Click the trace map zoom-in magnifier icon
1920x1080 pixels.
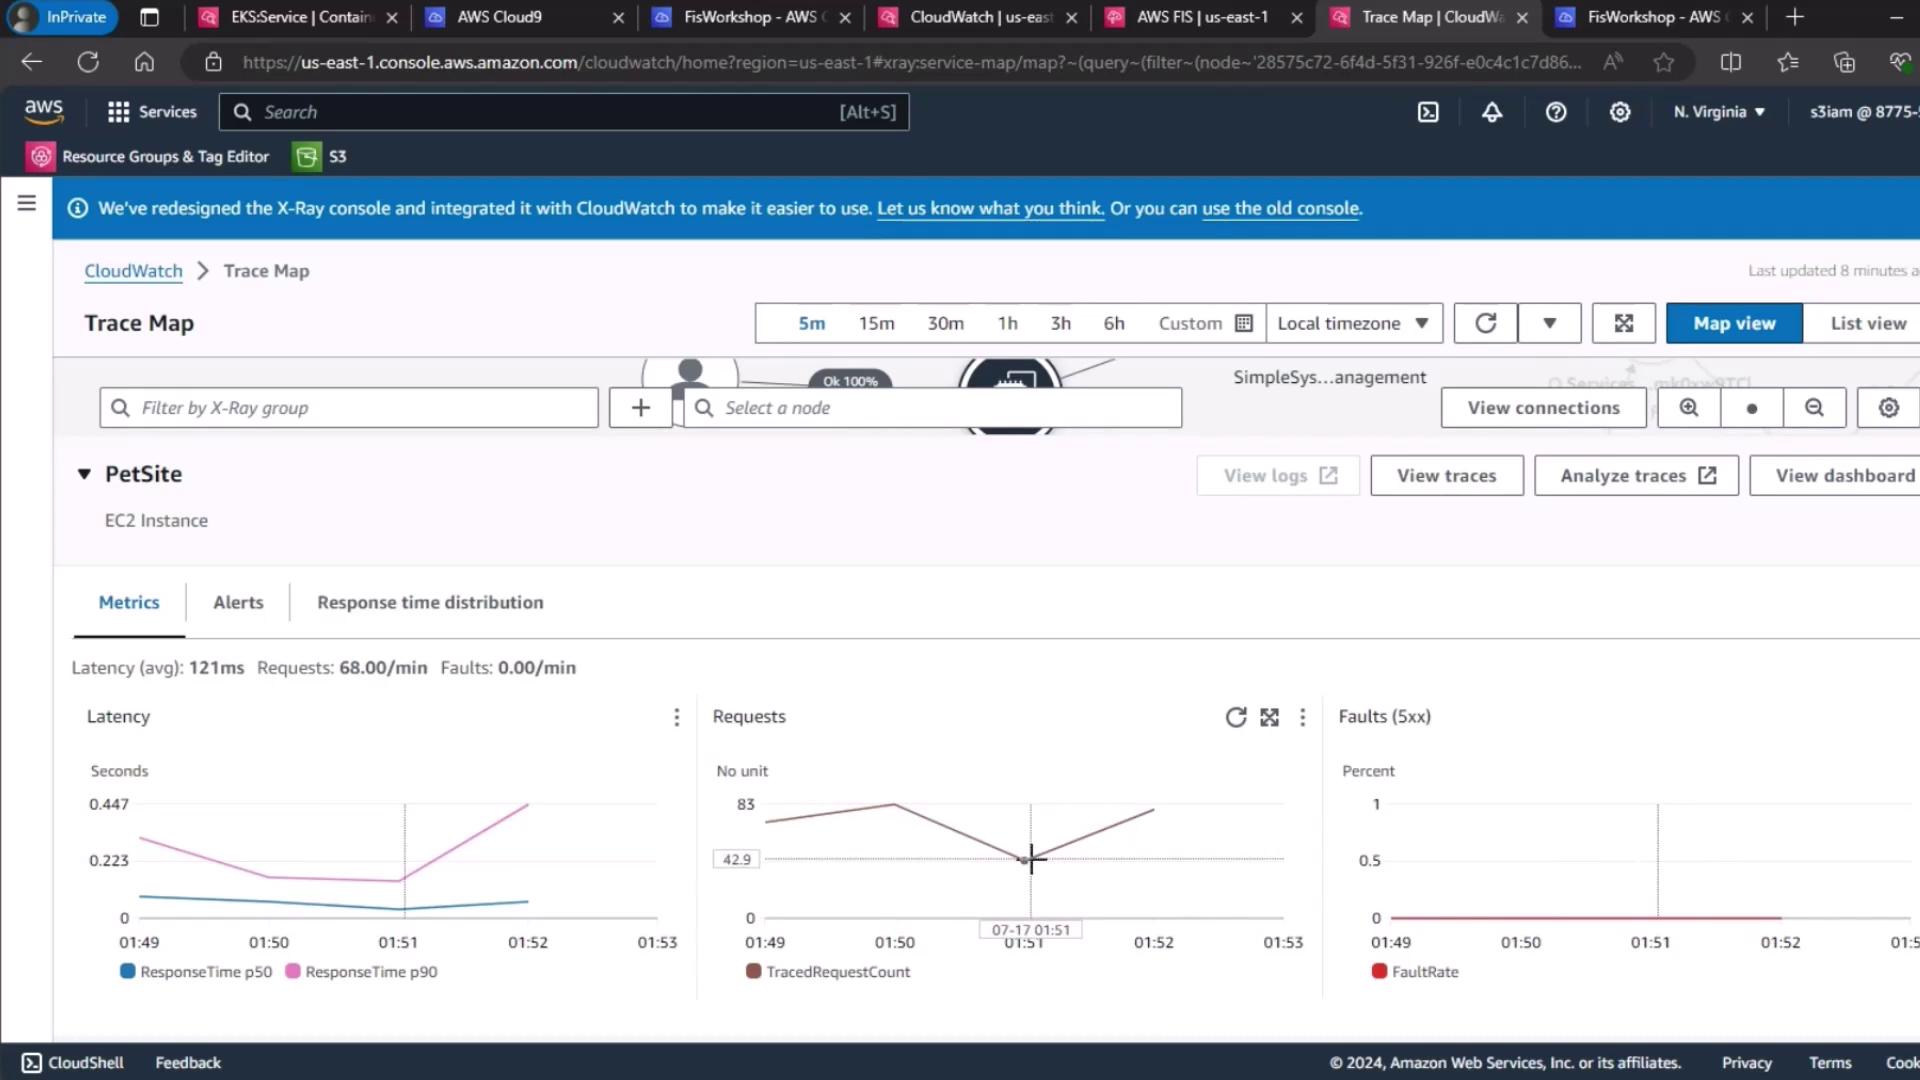(1688, 408)
